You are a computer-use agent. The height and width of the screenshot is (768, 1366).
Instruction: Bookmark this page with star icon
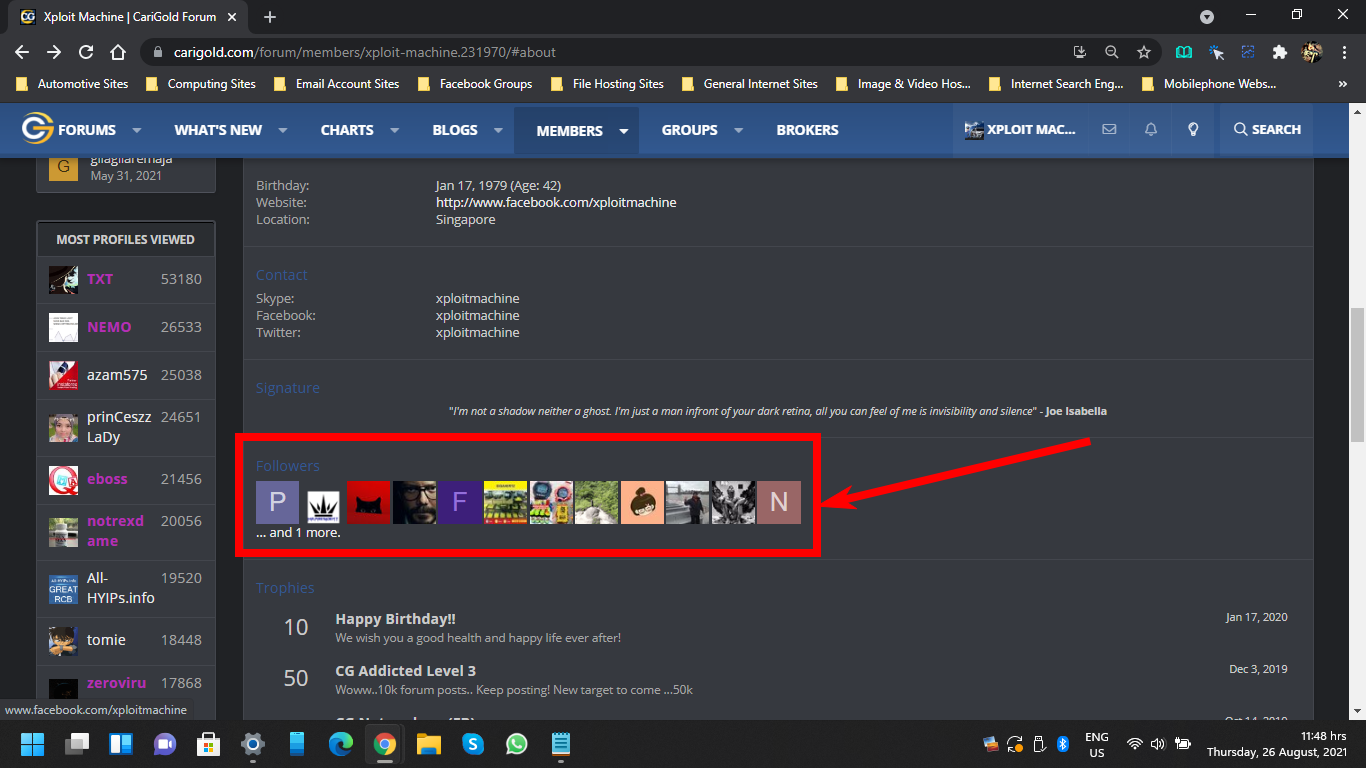[x=1143, y=52]
